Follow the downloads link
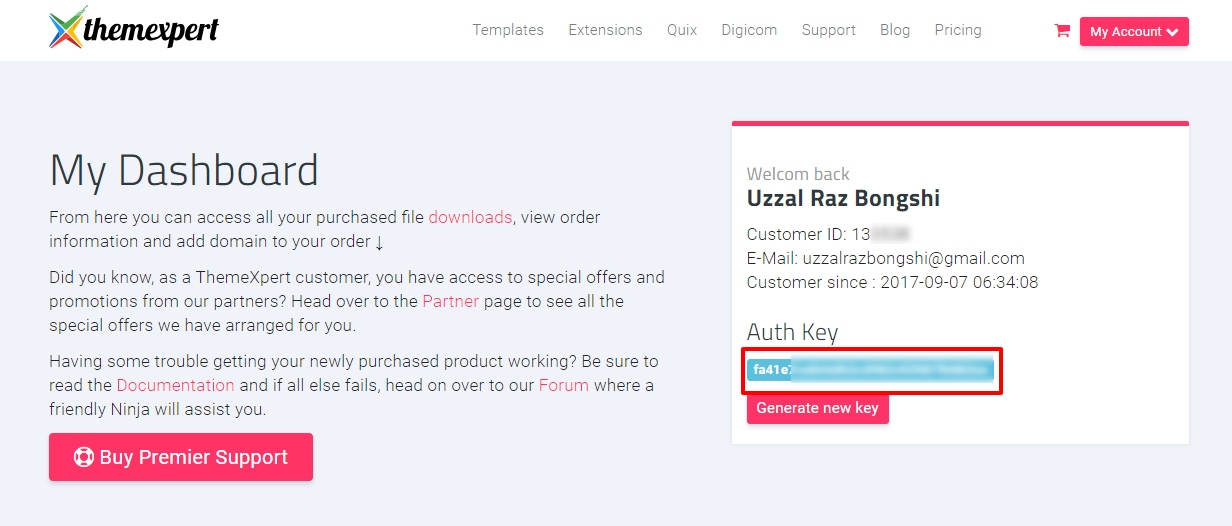The height and width of the screenshot is (526, 1232). [470, 217]
